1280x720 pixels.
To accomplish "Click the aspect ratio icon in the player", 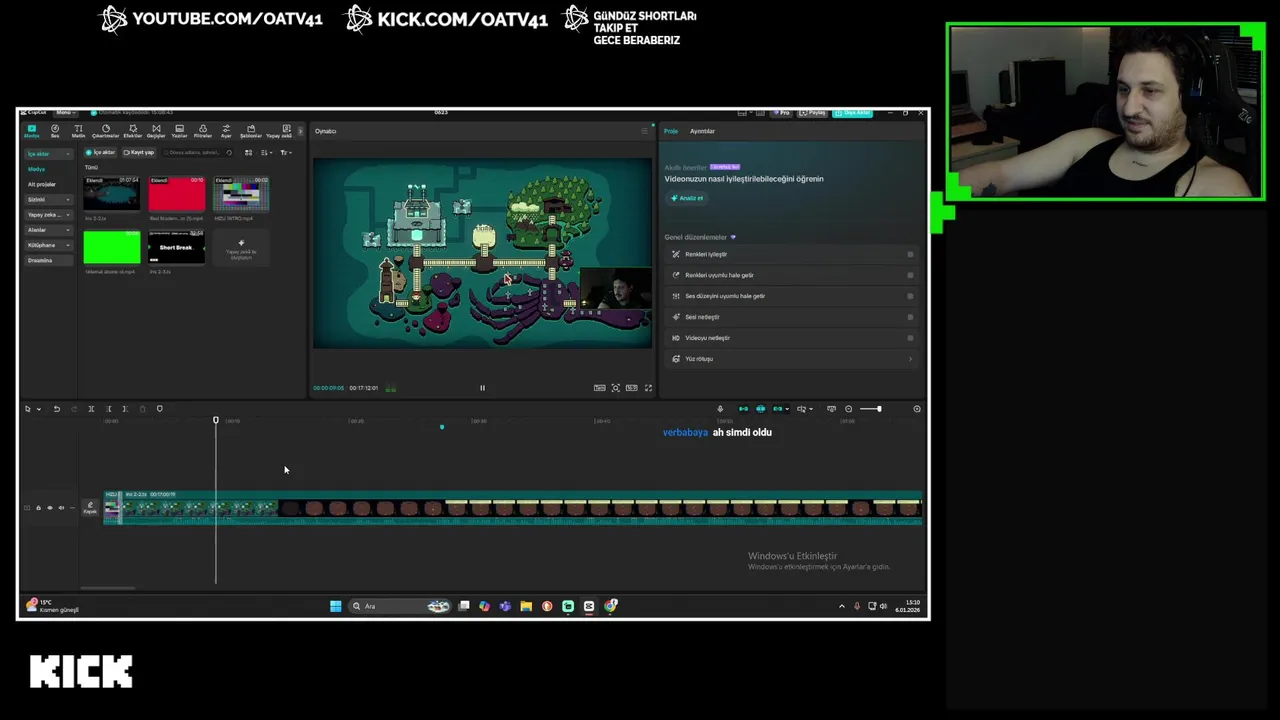I will pyautogui.click(x=632, y=388).
